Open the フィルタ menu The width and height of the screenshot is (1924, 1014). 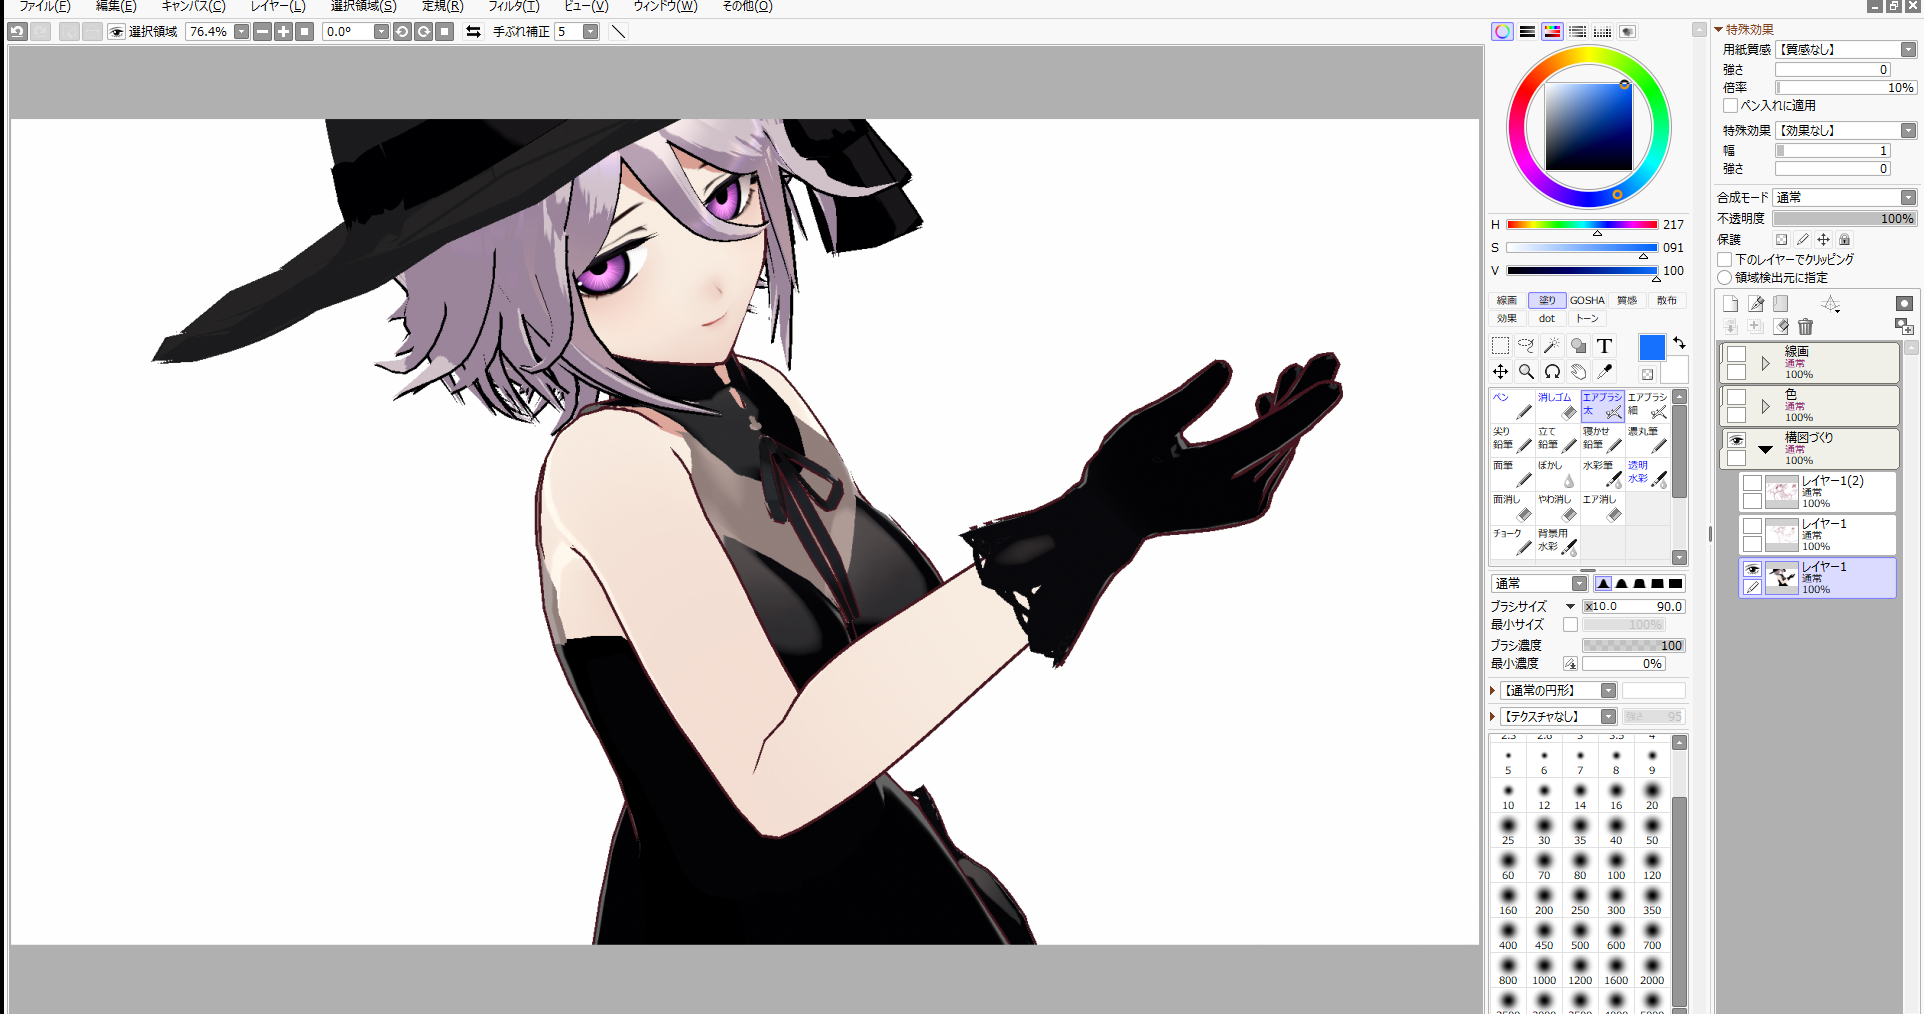[513, 6]
